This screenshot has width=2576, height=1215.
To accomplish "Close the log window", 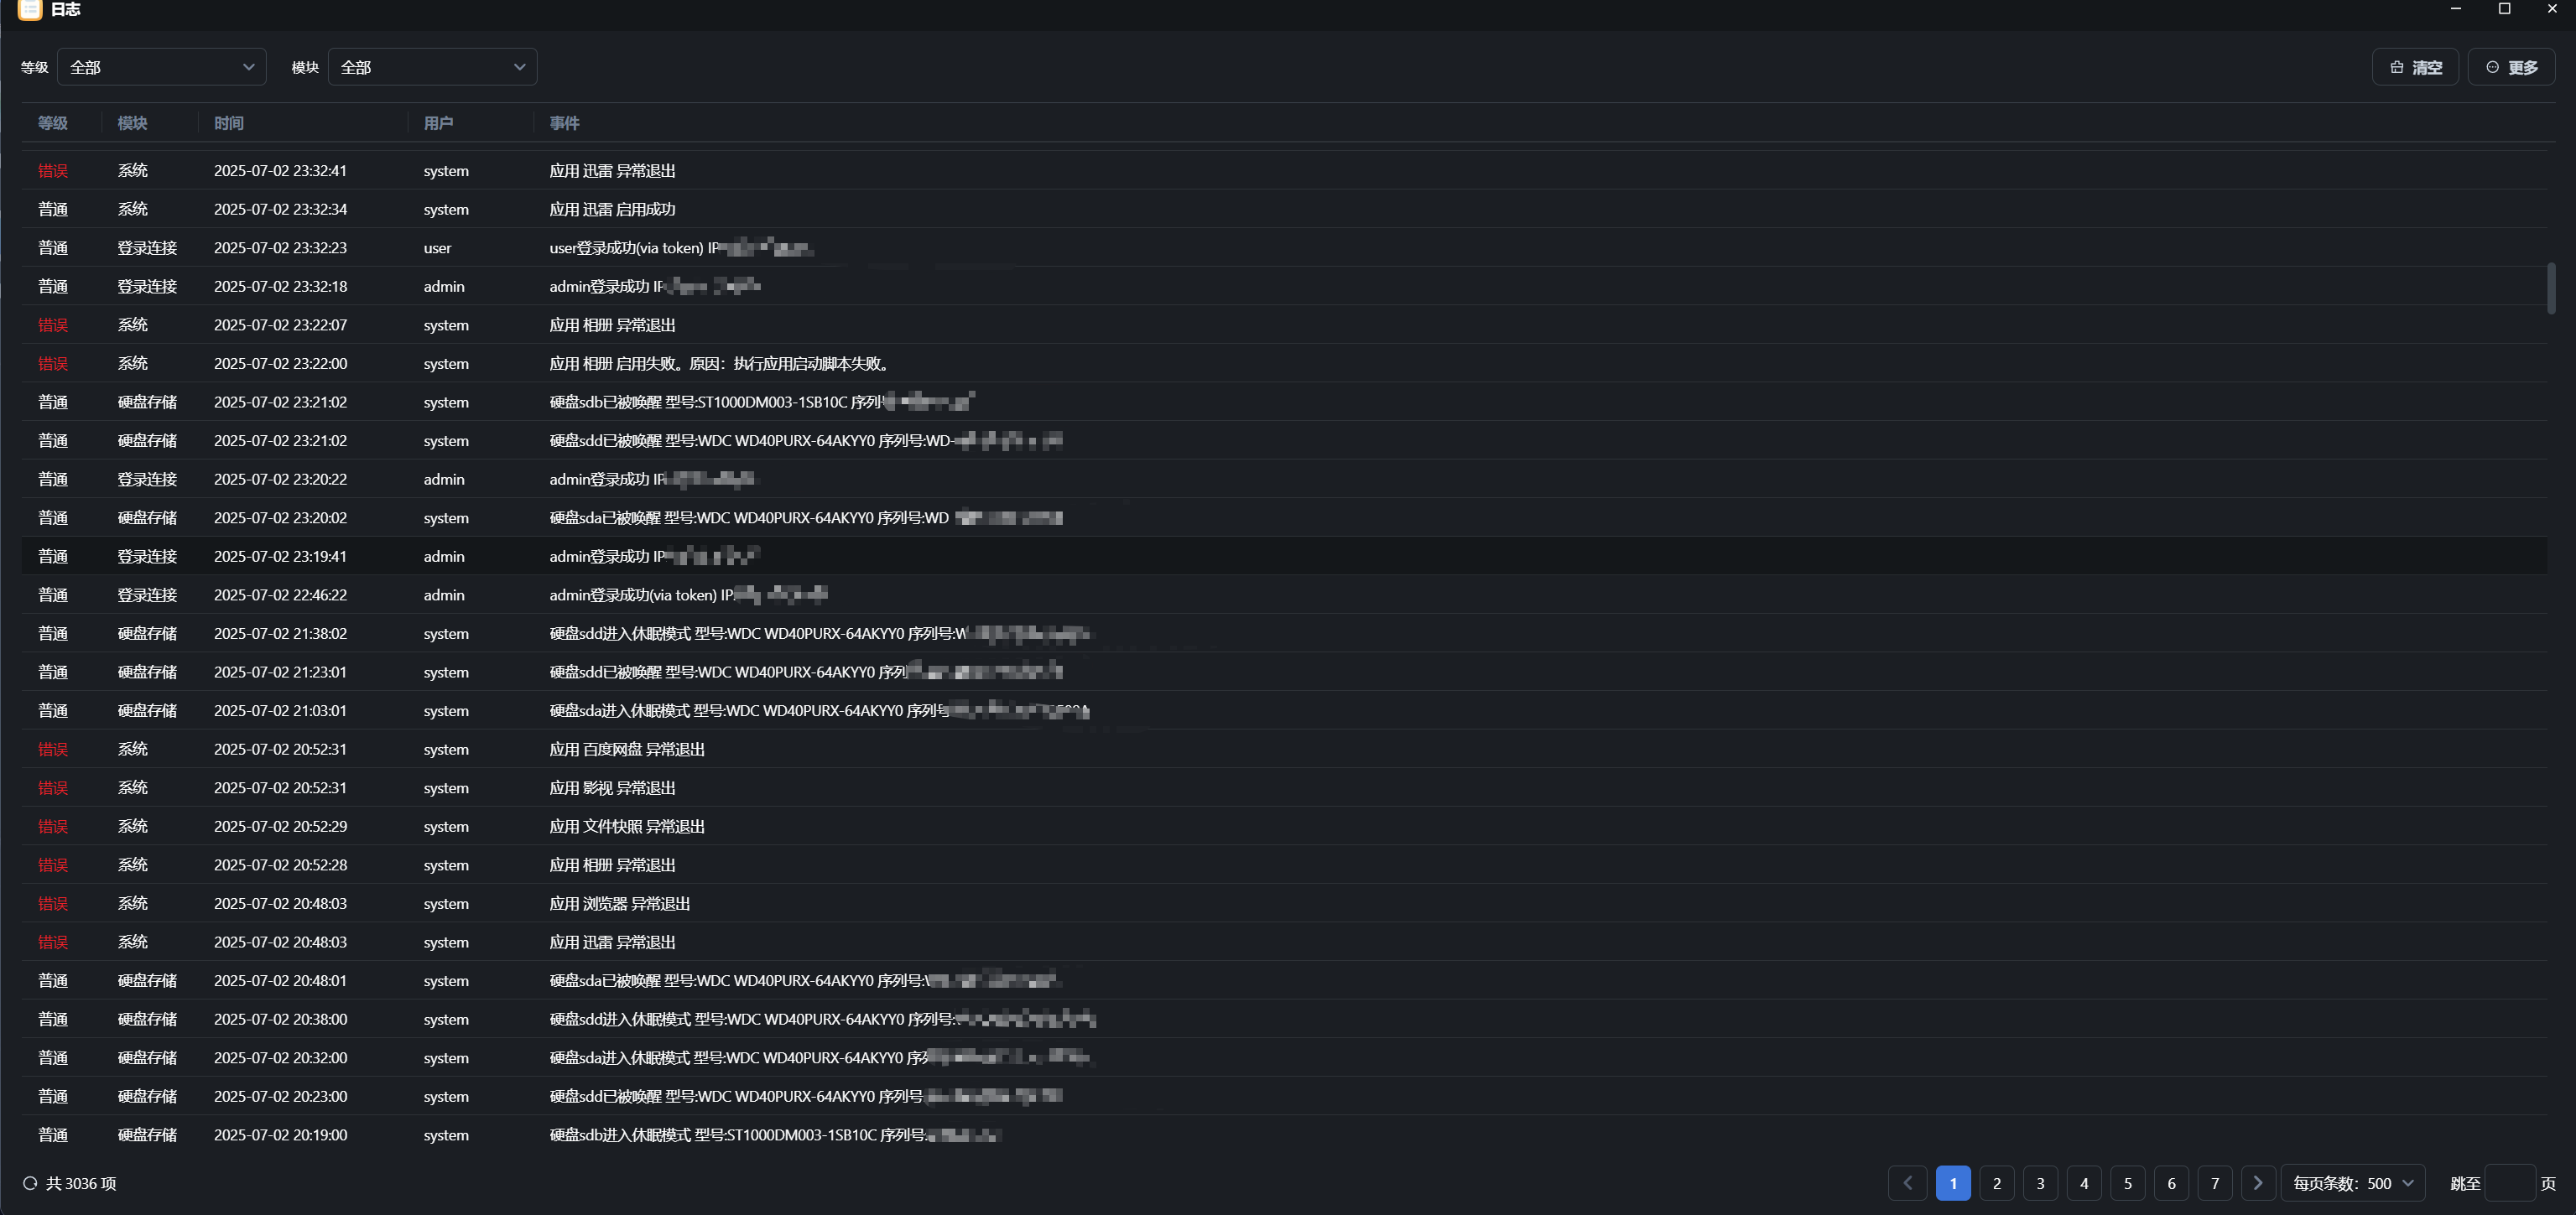I will (x=2552, y=9).
